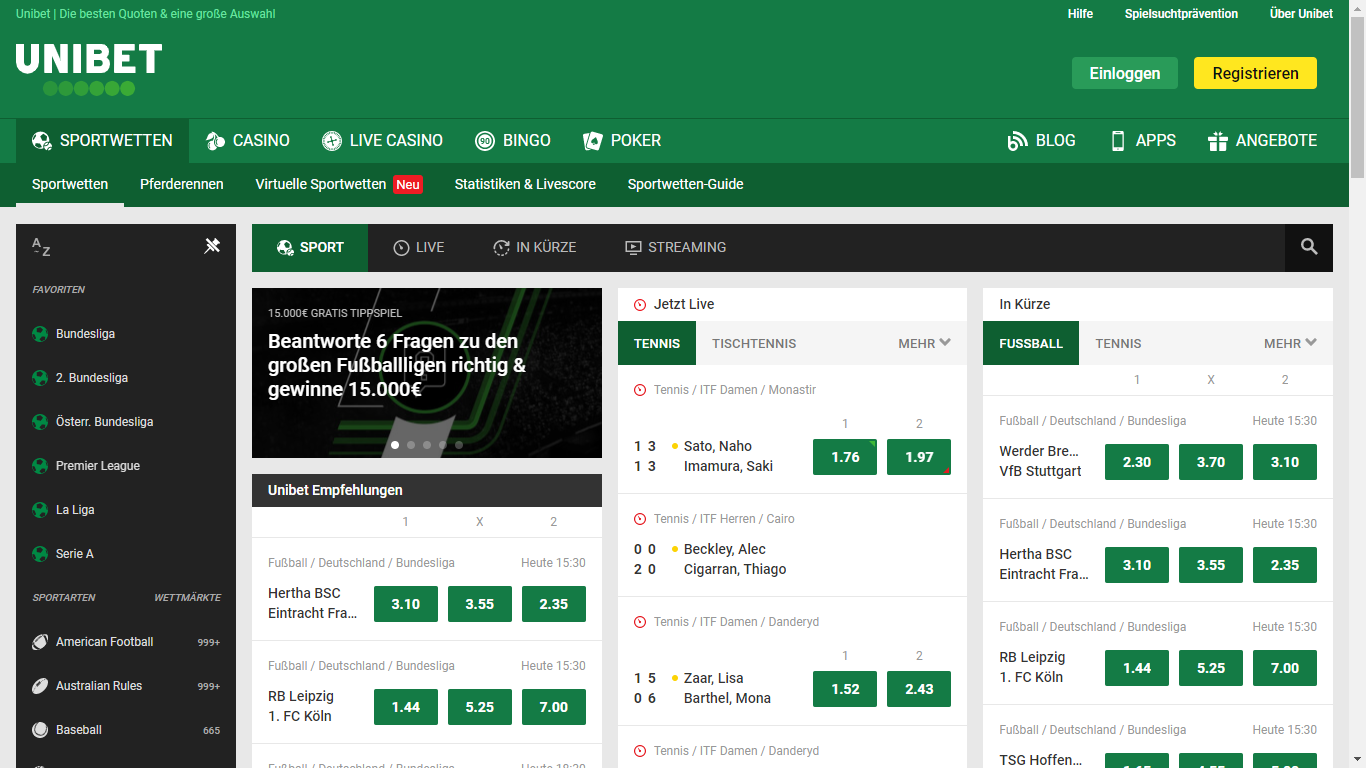1366x768 pixels.
Task: Select the fifth banner carousel dot
Action: point(459,444)
